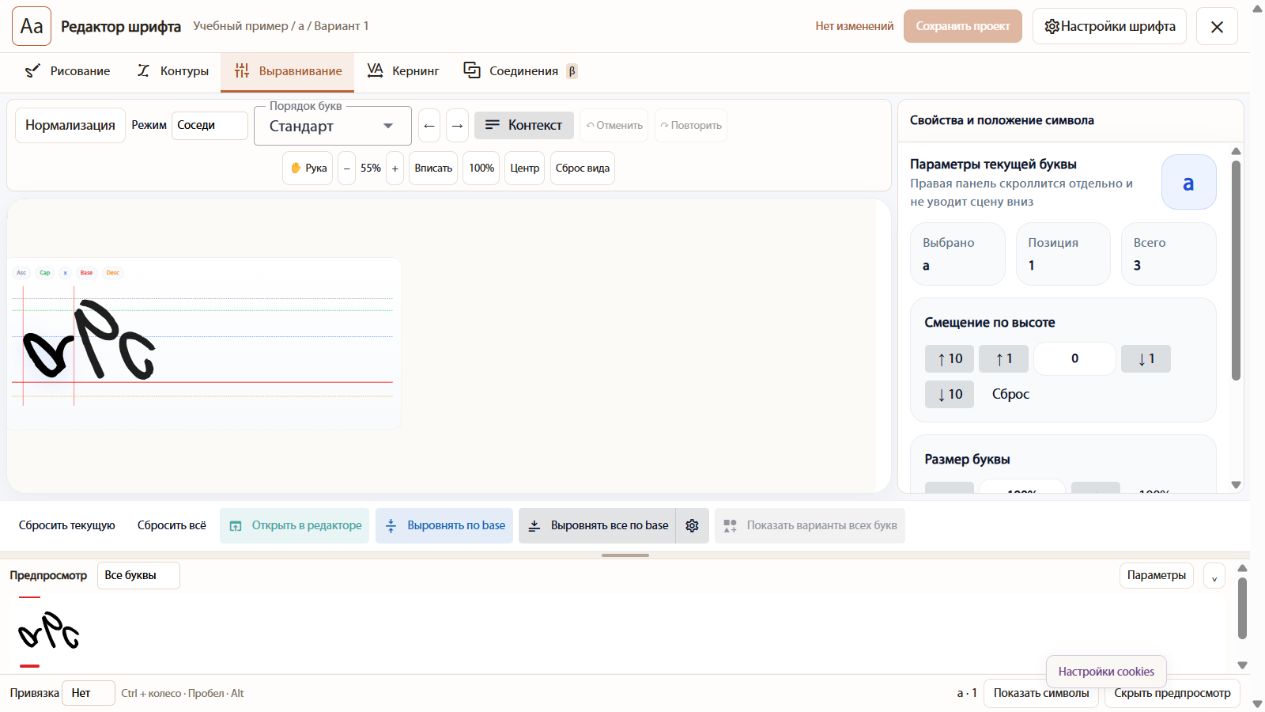Click the zoom in plus button
Viewport: 1265px width, 712px height.
click(395, 168)
